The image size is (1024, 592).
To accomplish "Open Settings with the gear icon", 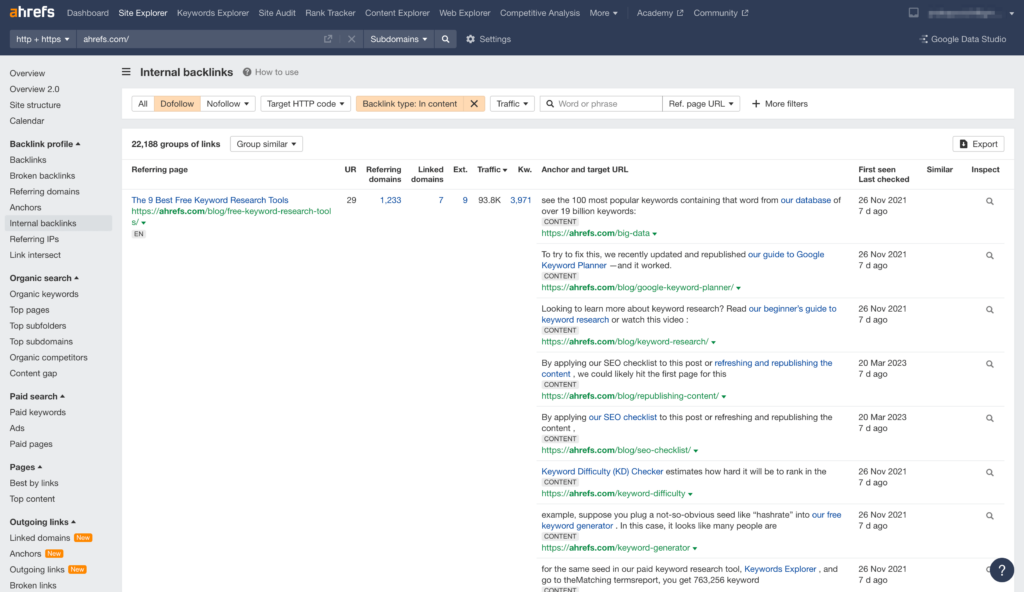I will [470, 39].
